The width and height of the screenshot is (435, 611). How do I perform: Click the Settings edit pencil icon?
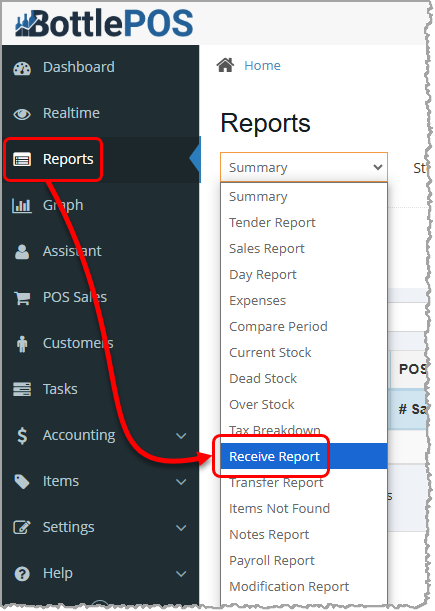[22, 527]
